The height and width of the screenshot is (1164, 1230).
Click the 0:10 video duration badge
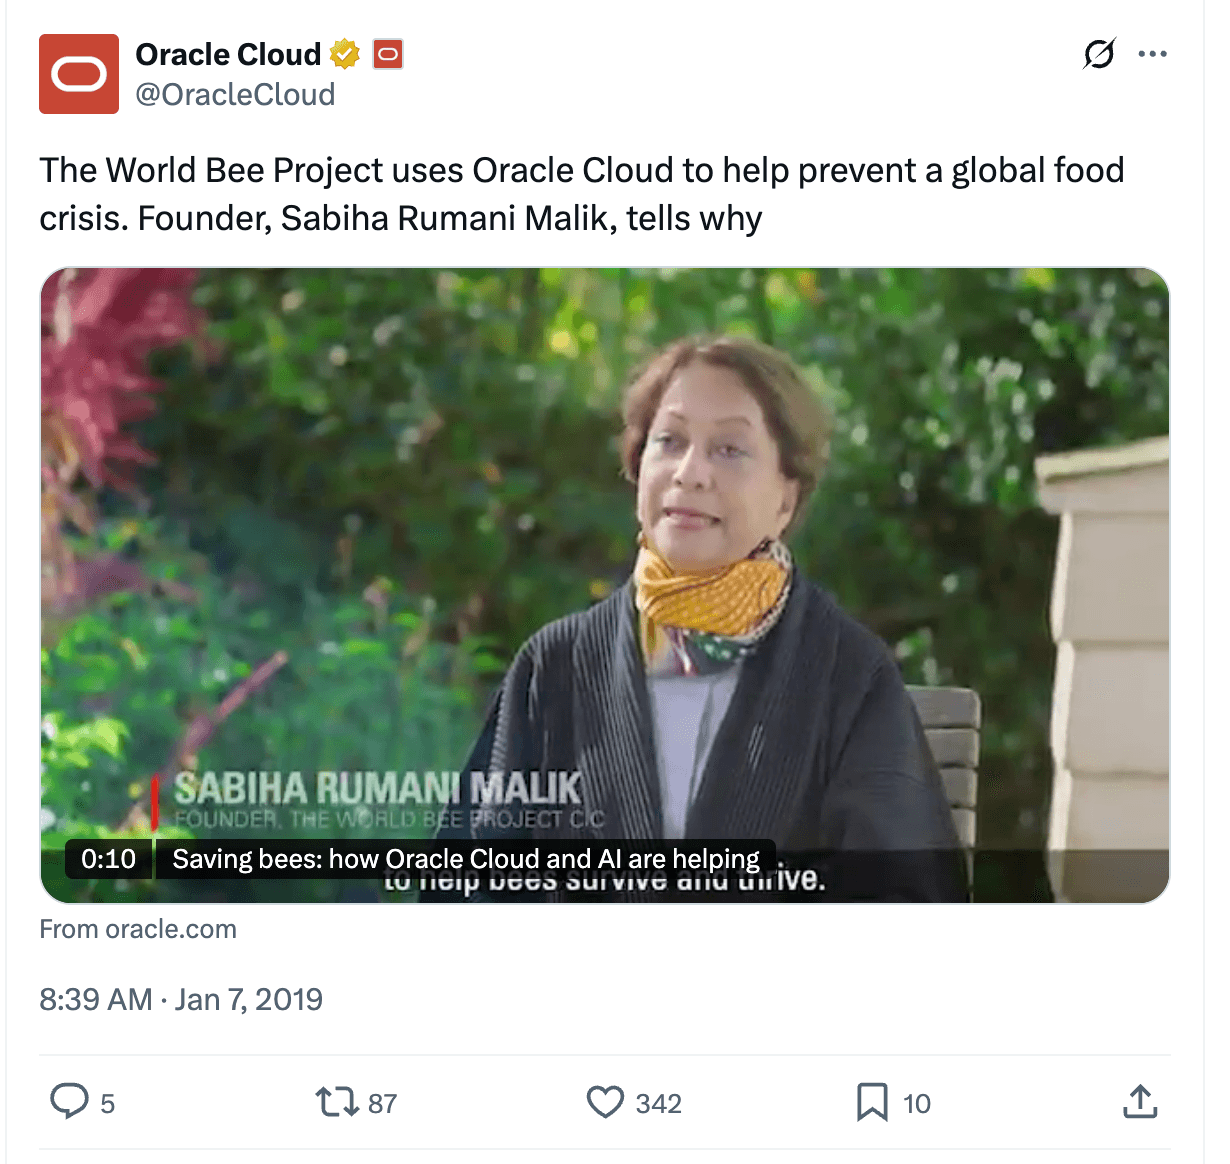pos(108,859)
